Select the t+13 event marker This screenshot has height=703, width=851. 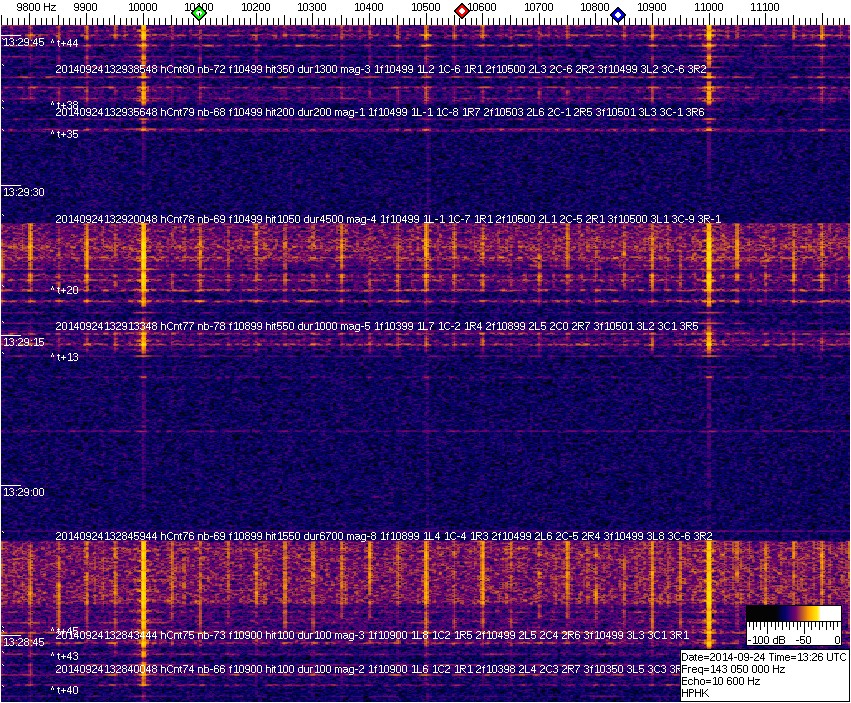66,357
